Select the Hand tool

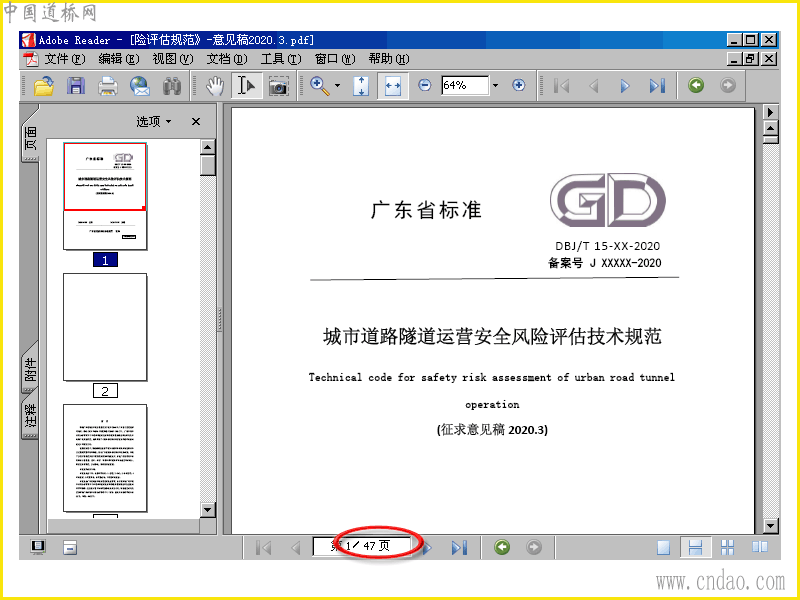(215, 86)
